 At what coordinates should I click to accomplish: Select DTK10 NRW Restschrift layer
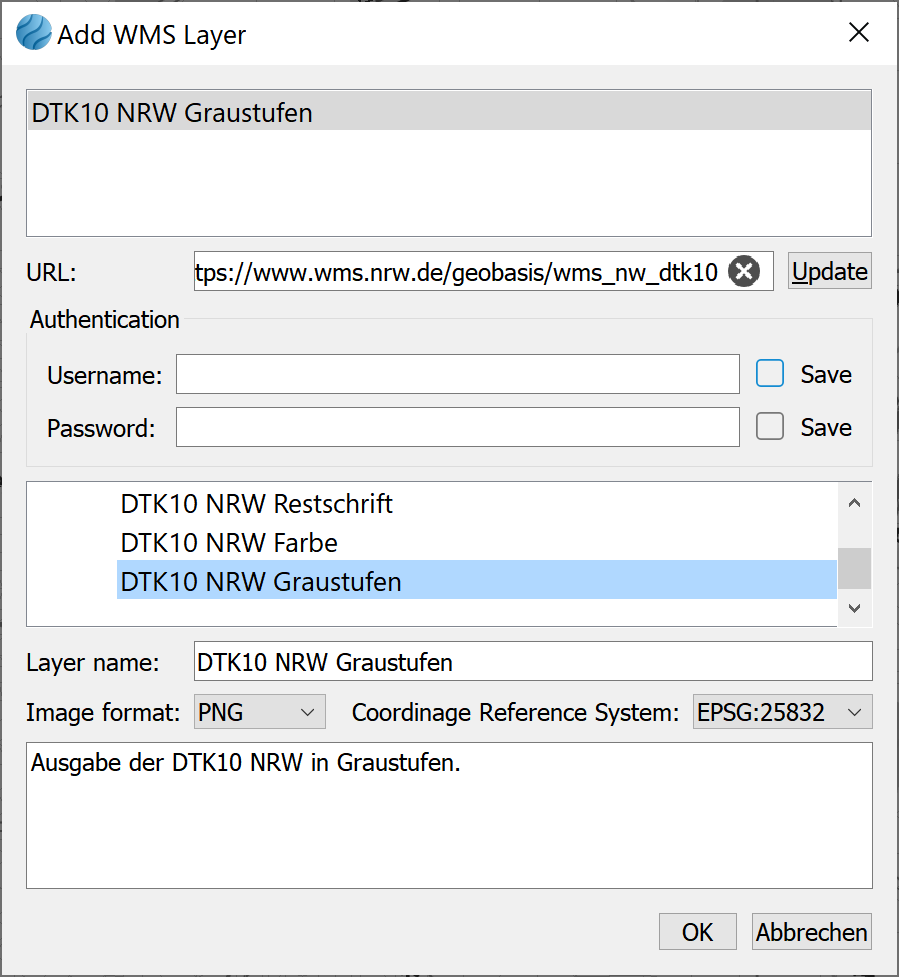click(x=257, y=504)
